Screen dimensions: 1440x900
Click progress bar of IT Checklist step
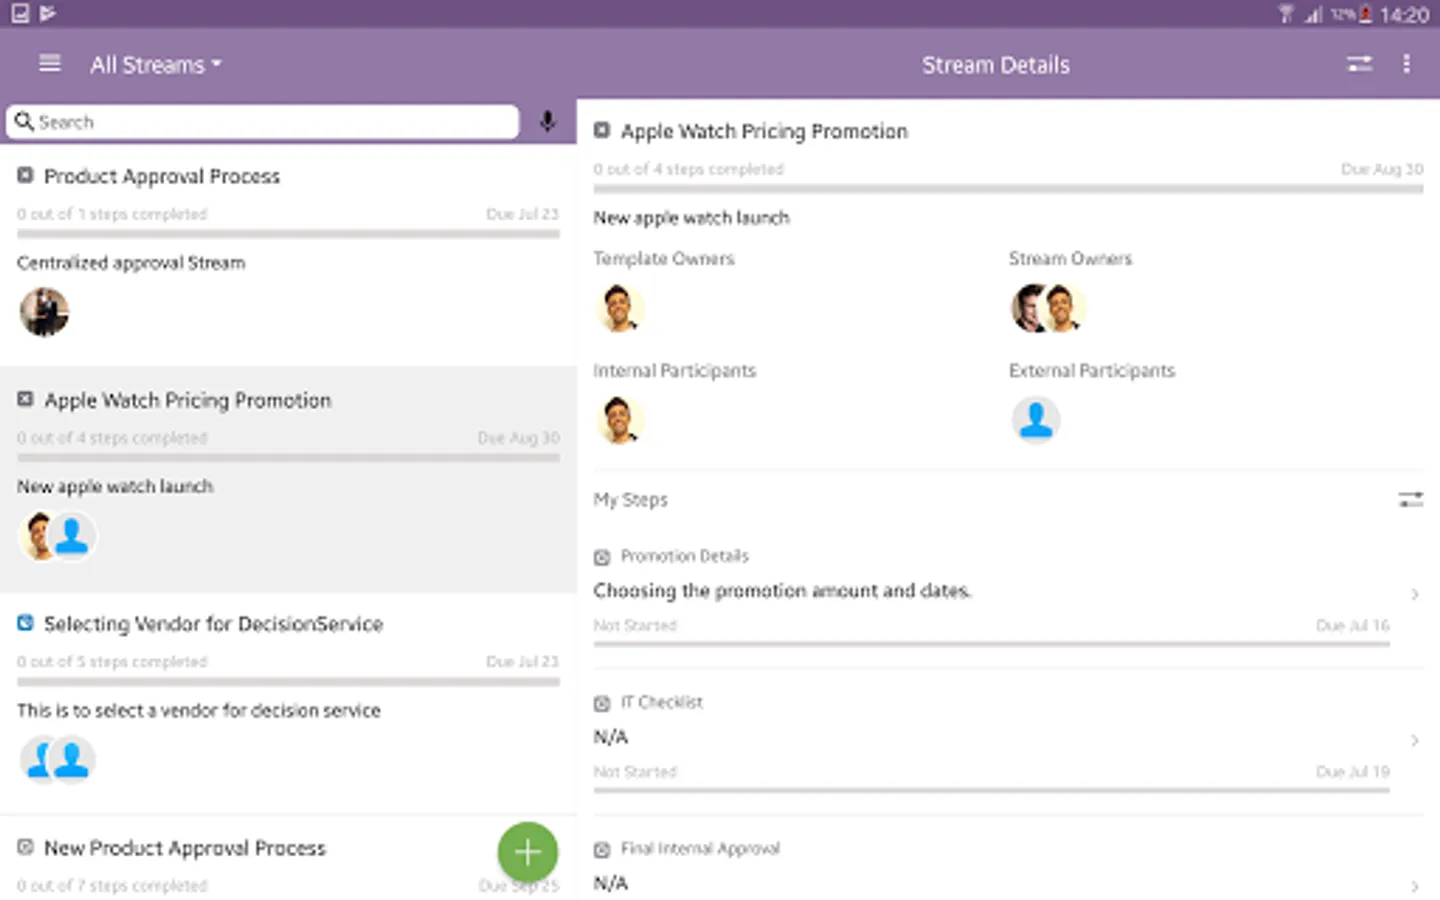(992, 790)
